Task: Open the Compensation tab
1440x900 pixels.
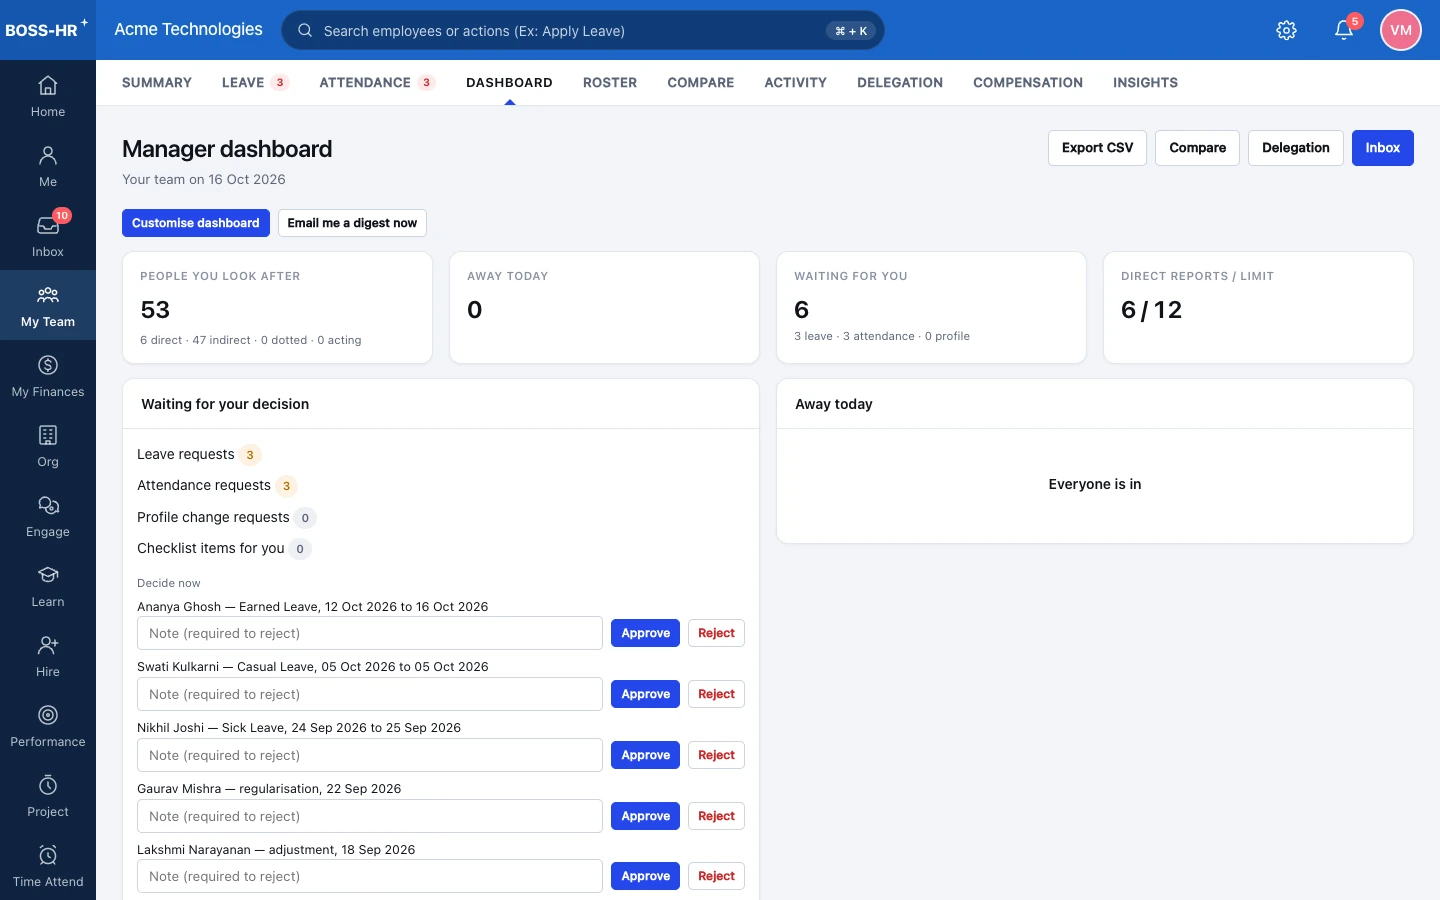Action: tap(1028, 83)
